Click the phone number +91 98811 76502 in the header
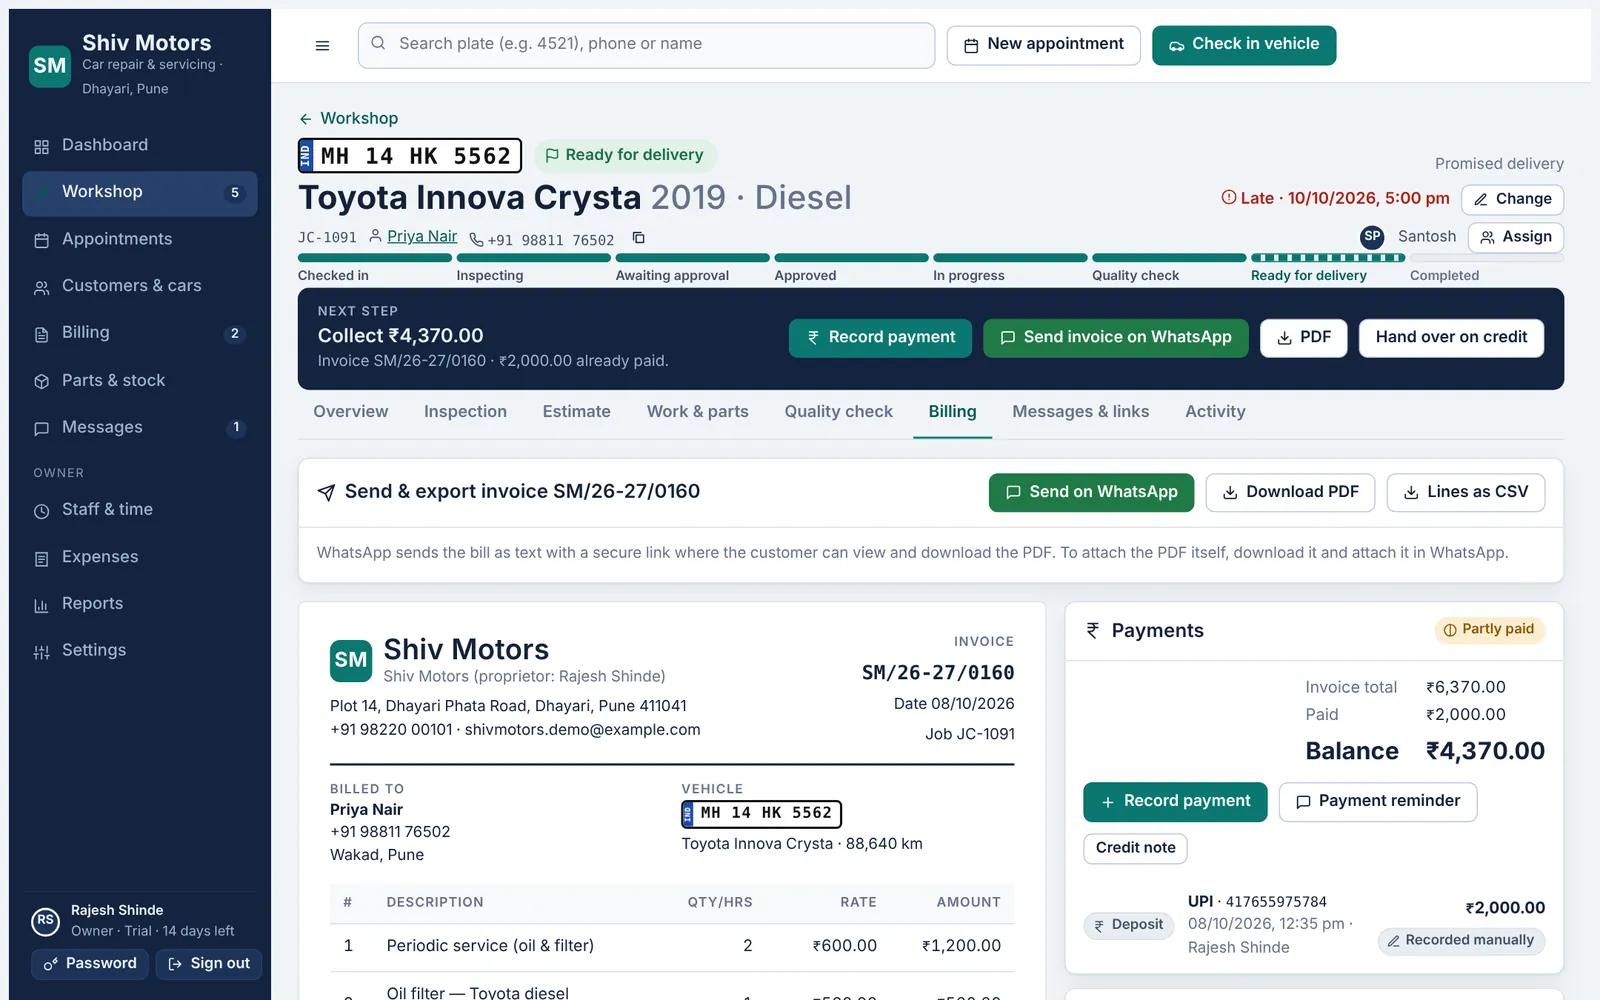The image size is (1600, 1000). pos(551,240)
